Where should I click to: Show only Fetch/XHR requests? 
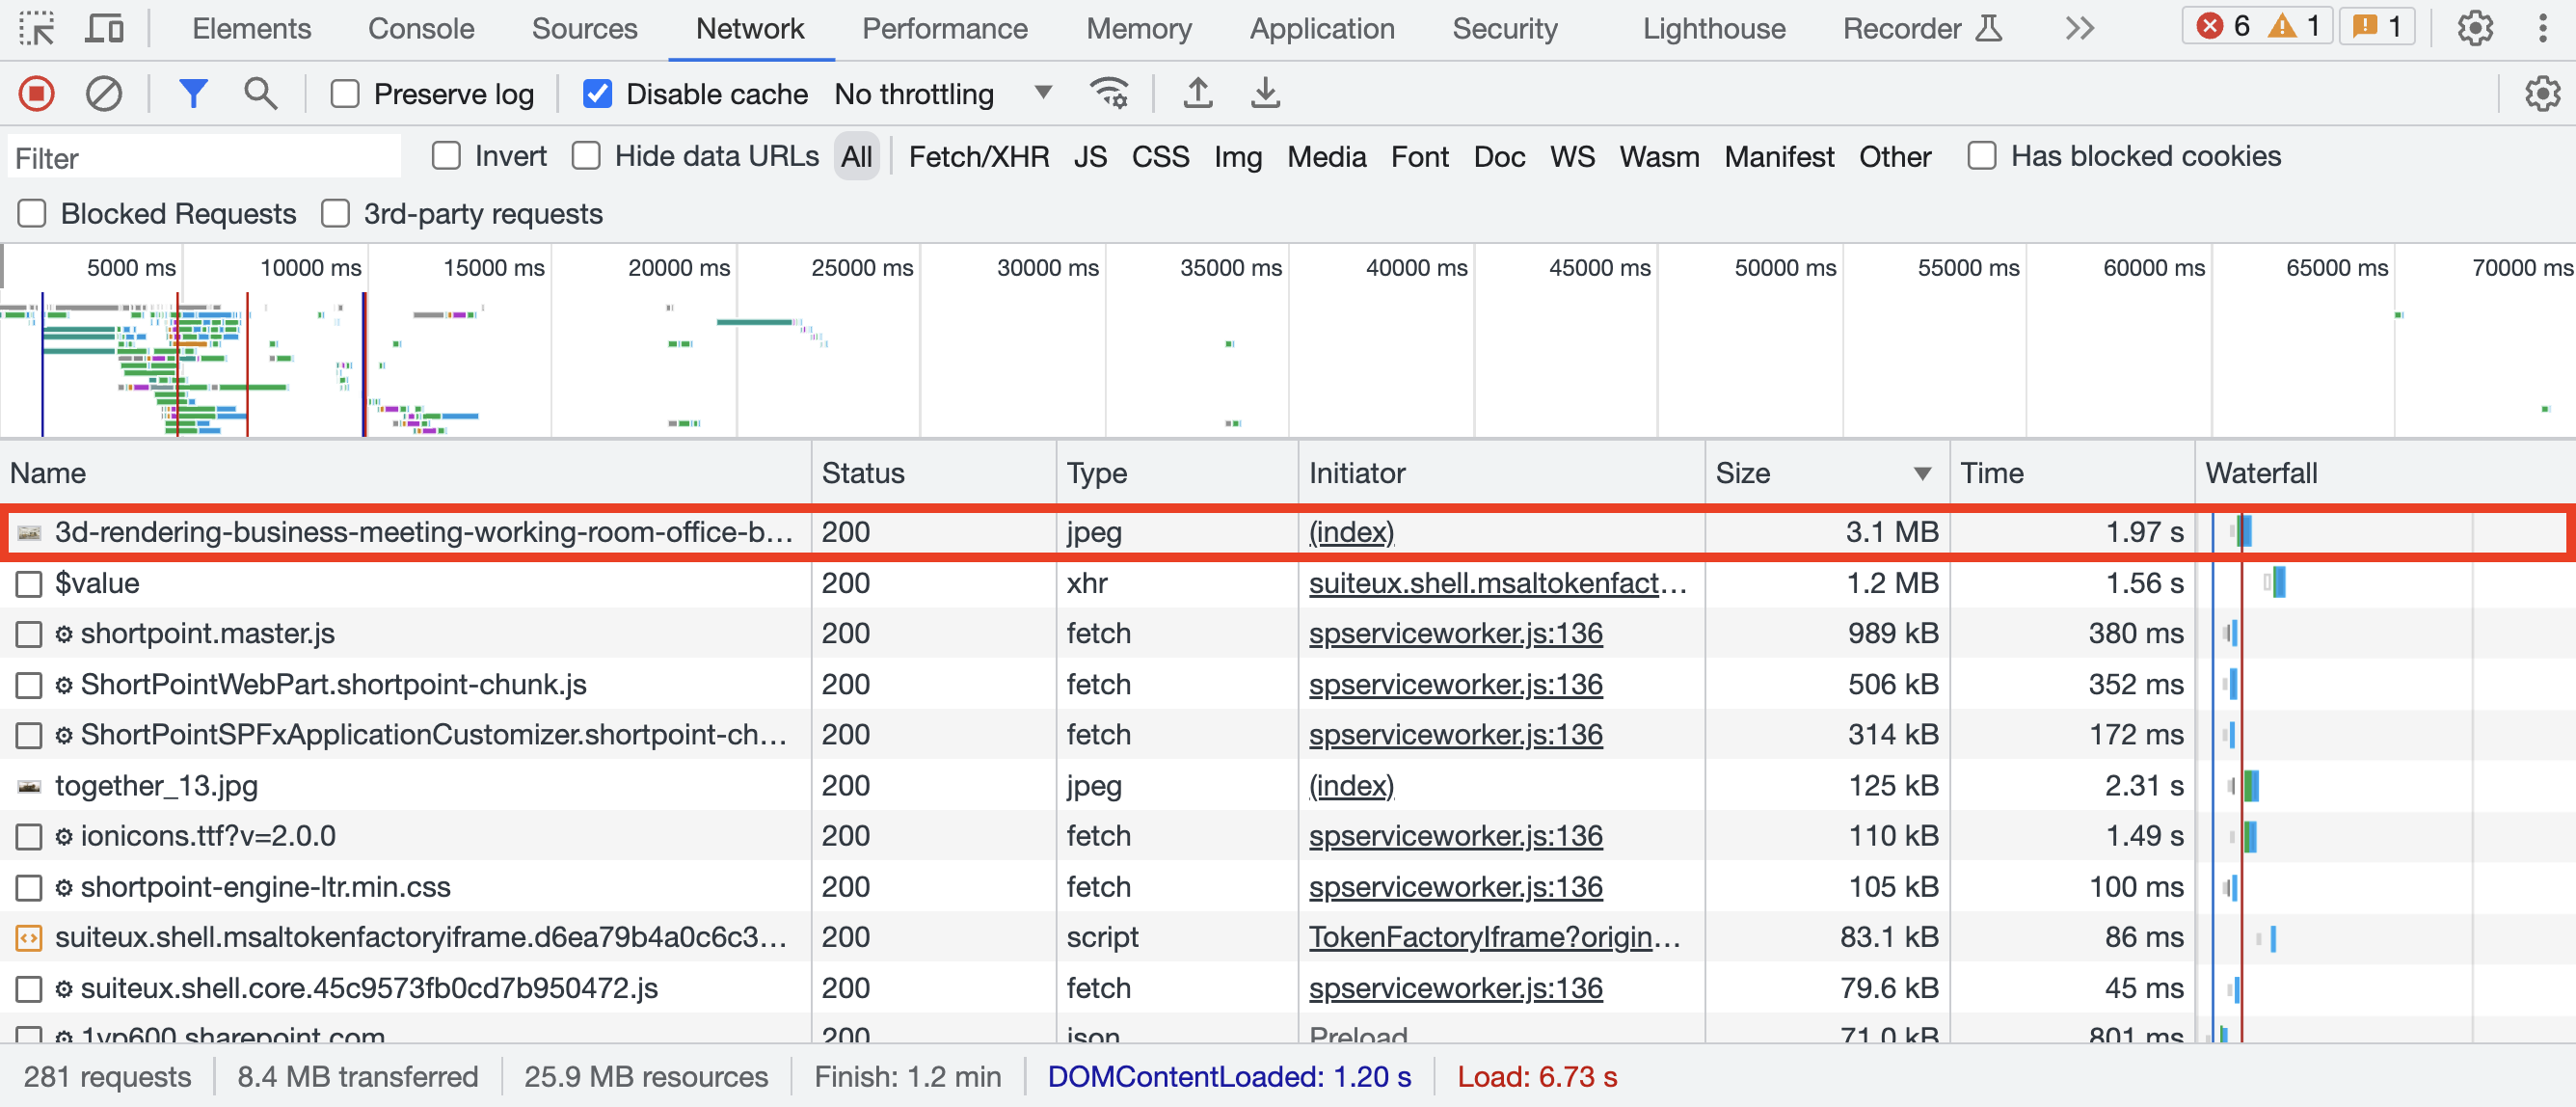pyautogui.click(x=978, y=156)
